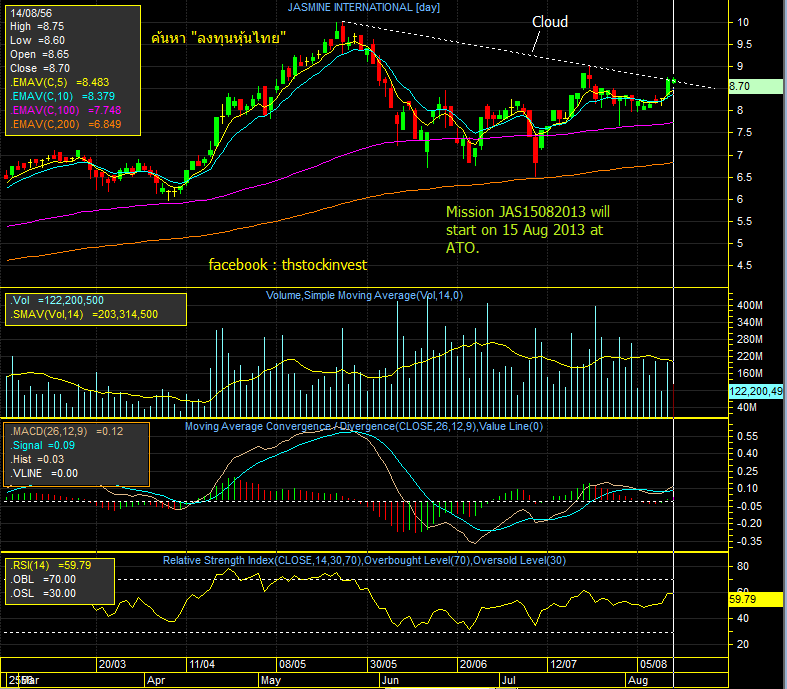Select the .SMAV(Vol,14) =203,314,500 legend entry
787x689 pixels.
[84, 315]
